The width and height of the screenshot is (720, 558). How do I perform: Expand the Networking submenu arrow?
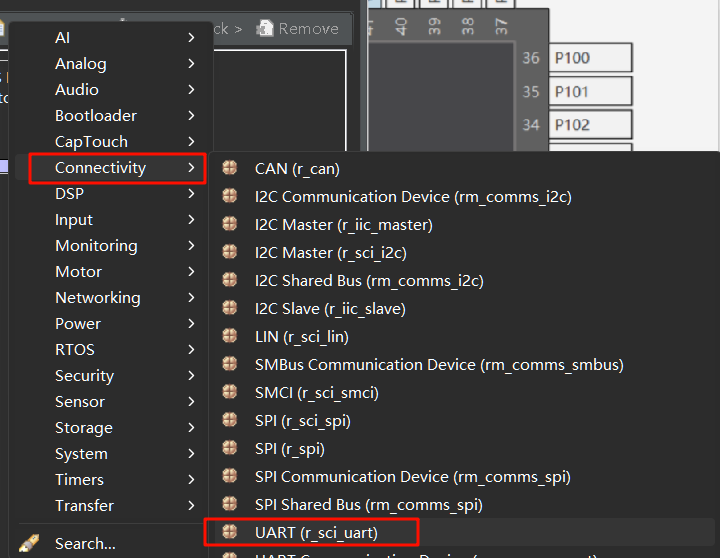click(191, 298)
